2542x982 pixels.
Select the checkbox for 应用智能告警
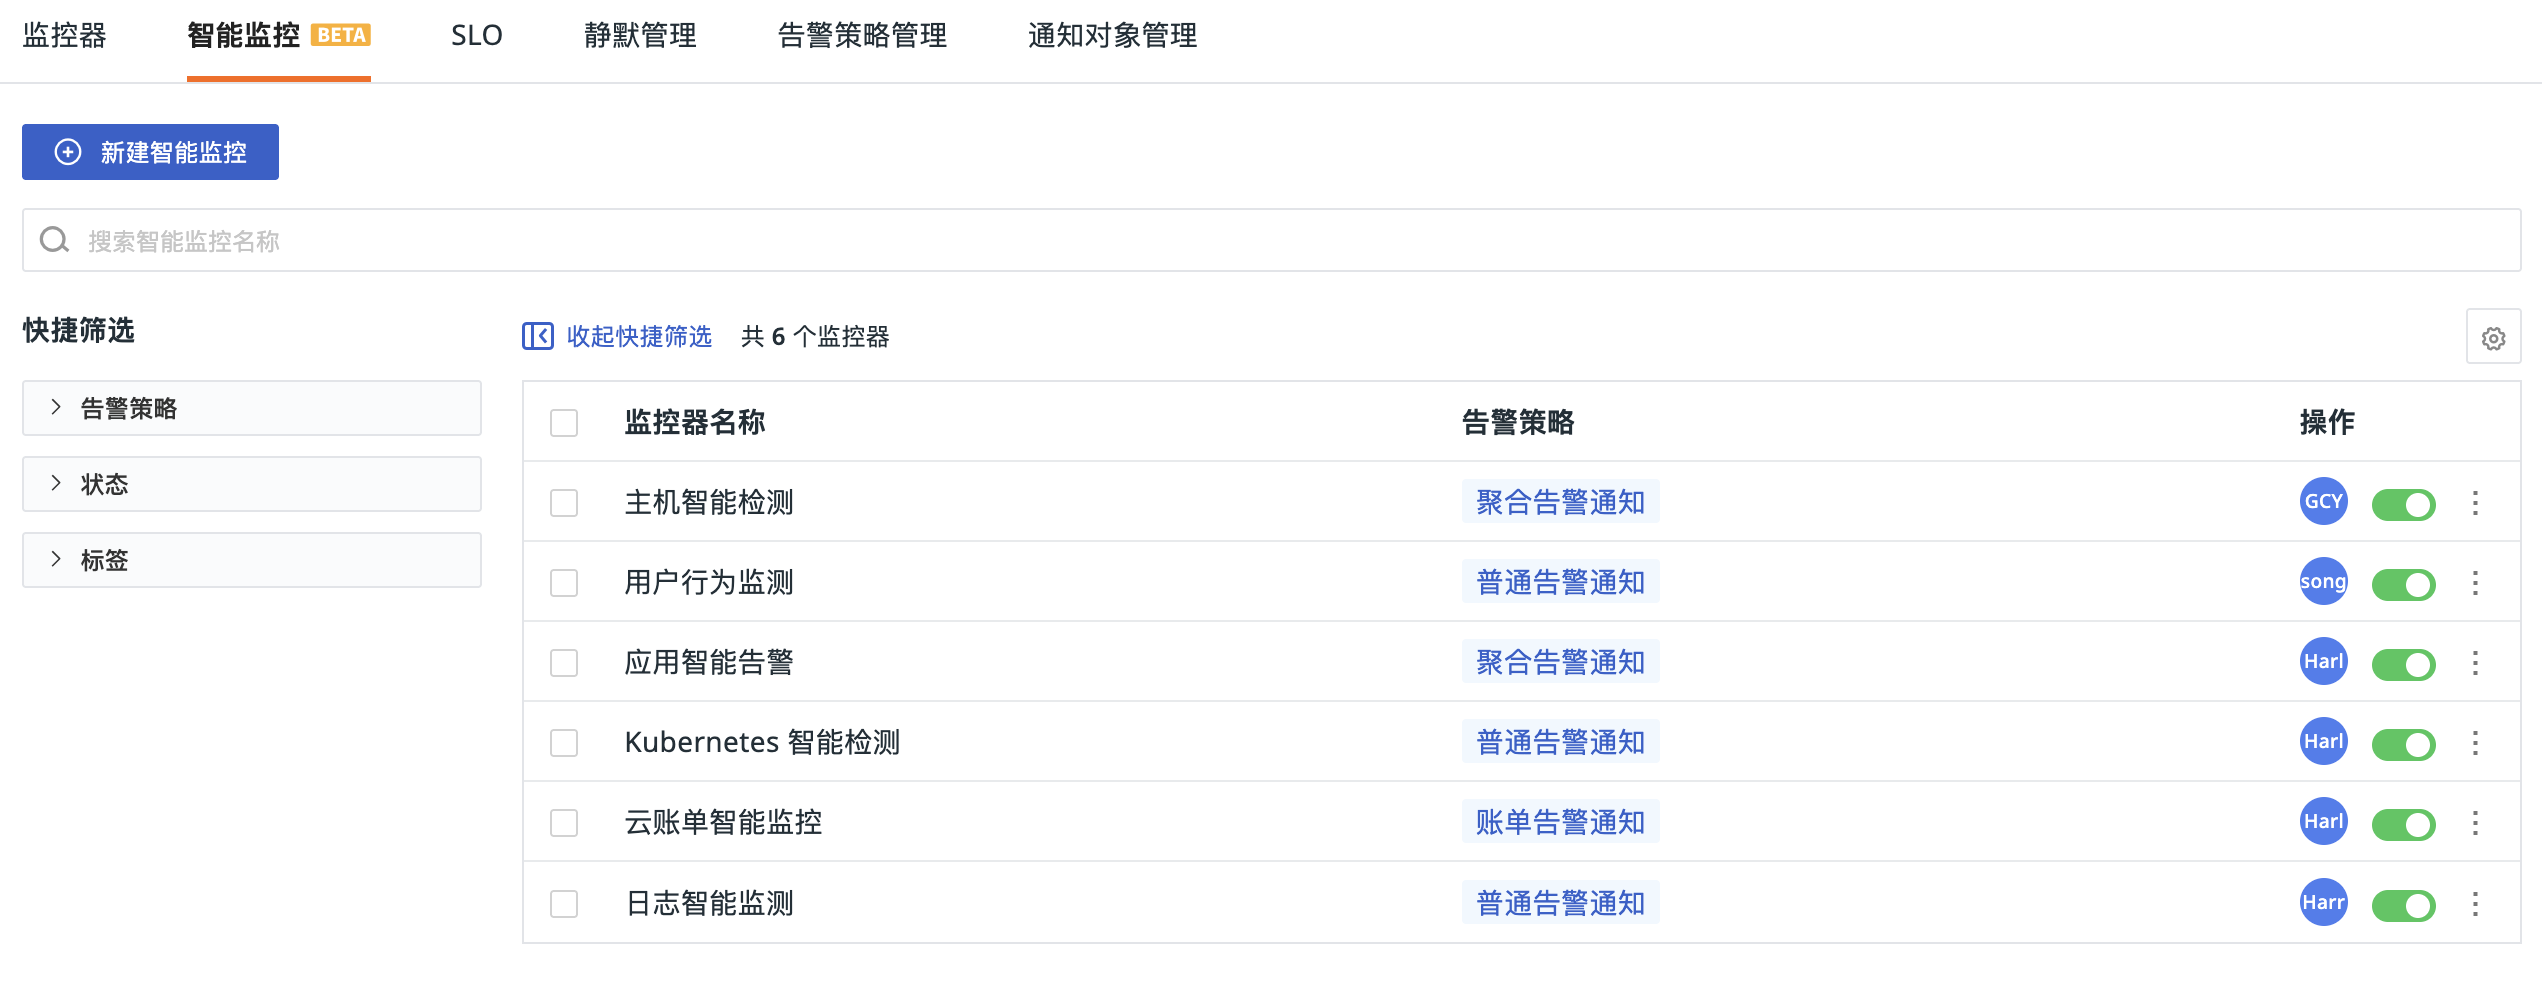(x=564, y=662)
